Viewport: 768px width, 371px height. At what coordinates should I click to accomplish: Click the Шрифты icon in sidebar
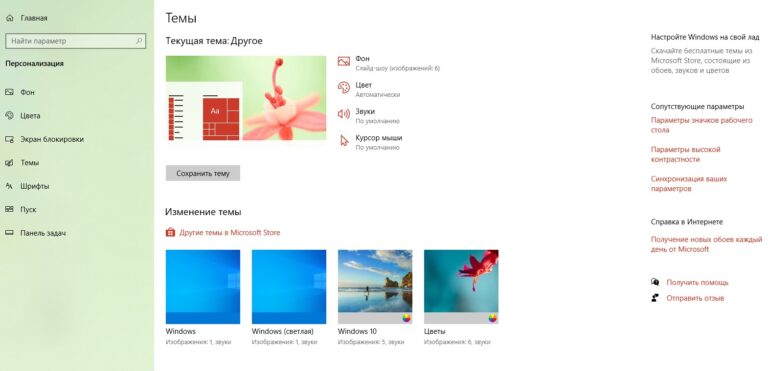[9, 186]
